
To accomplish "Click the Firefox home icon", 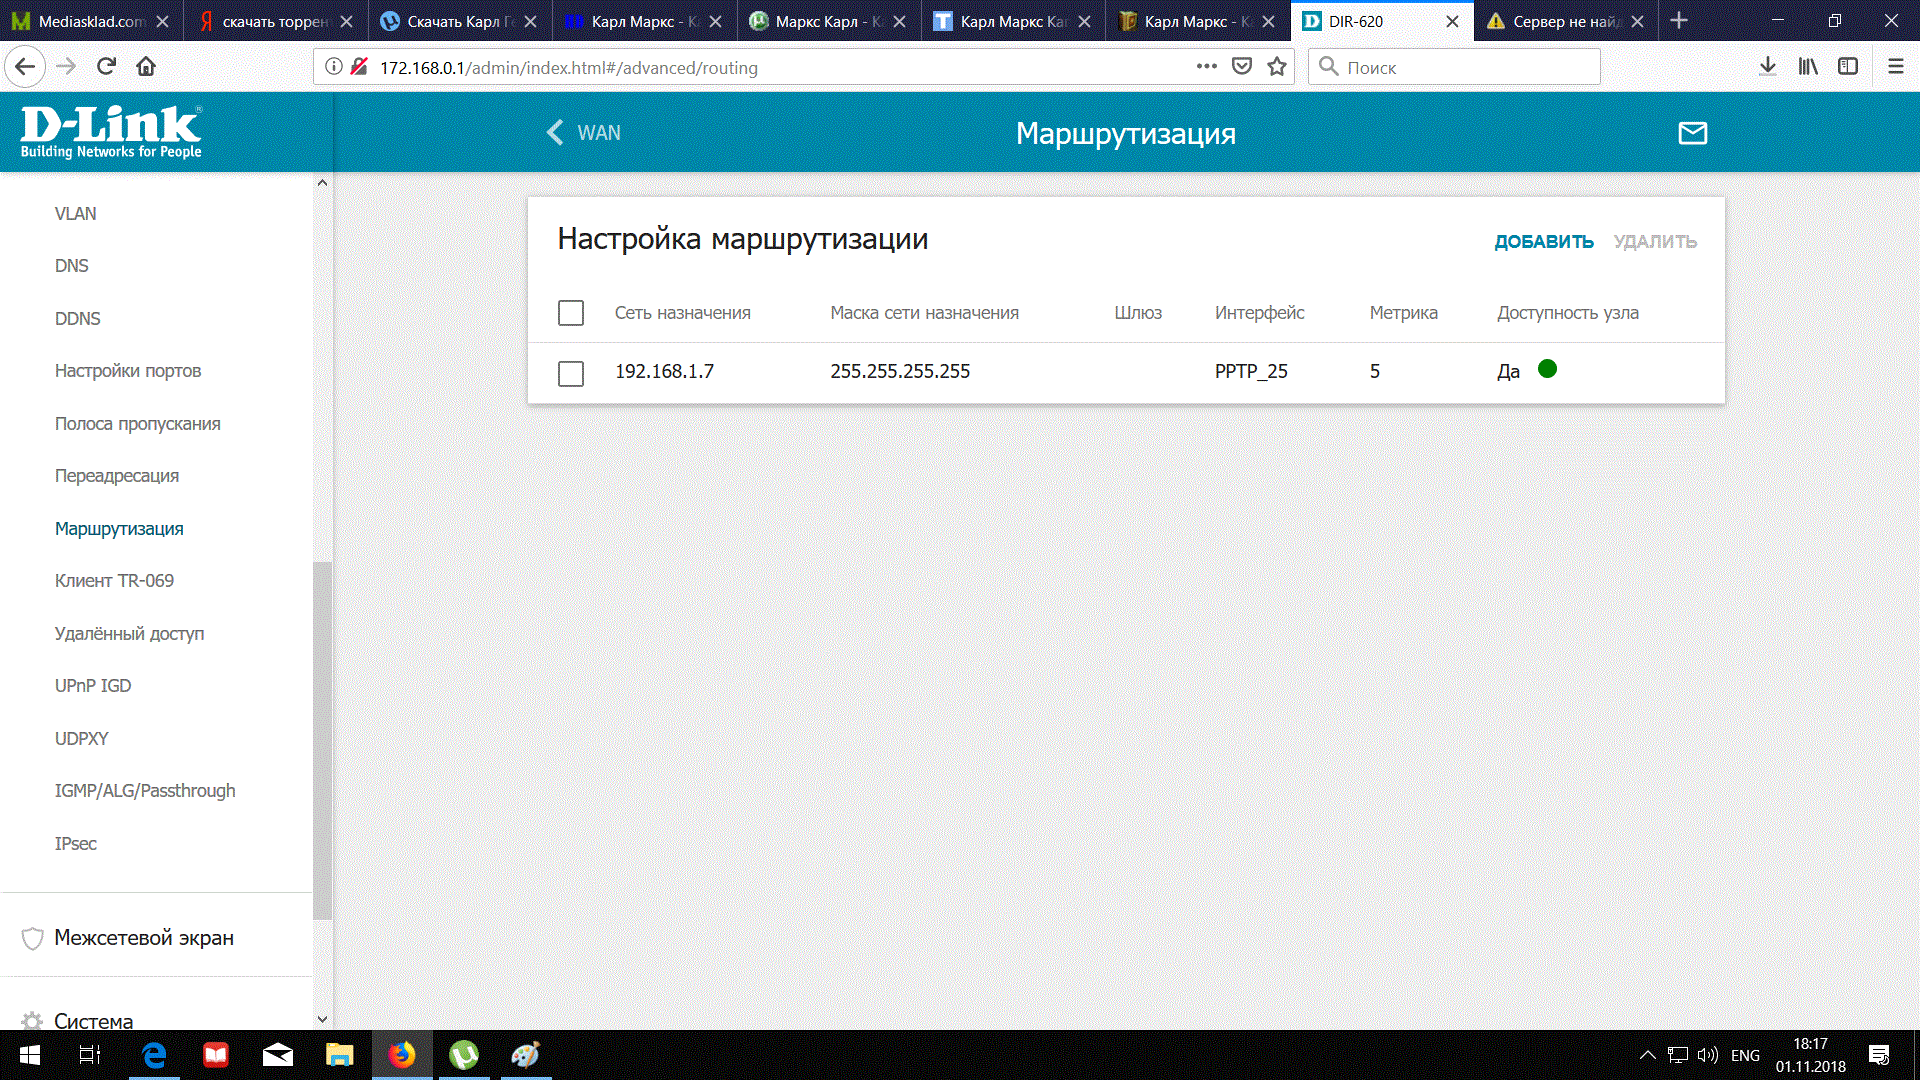I will pos(146,67).
